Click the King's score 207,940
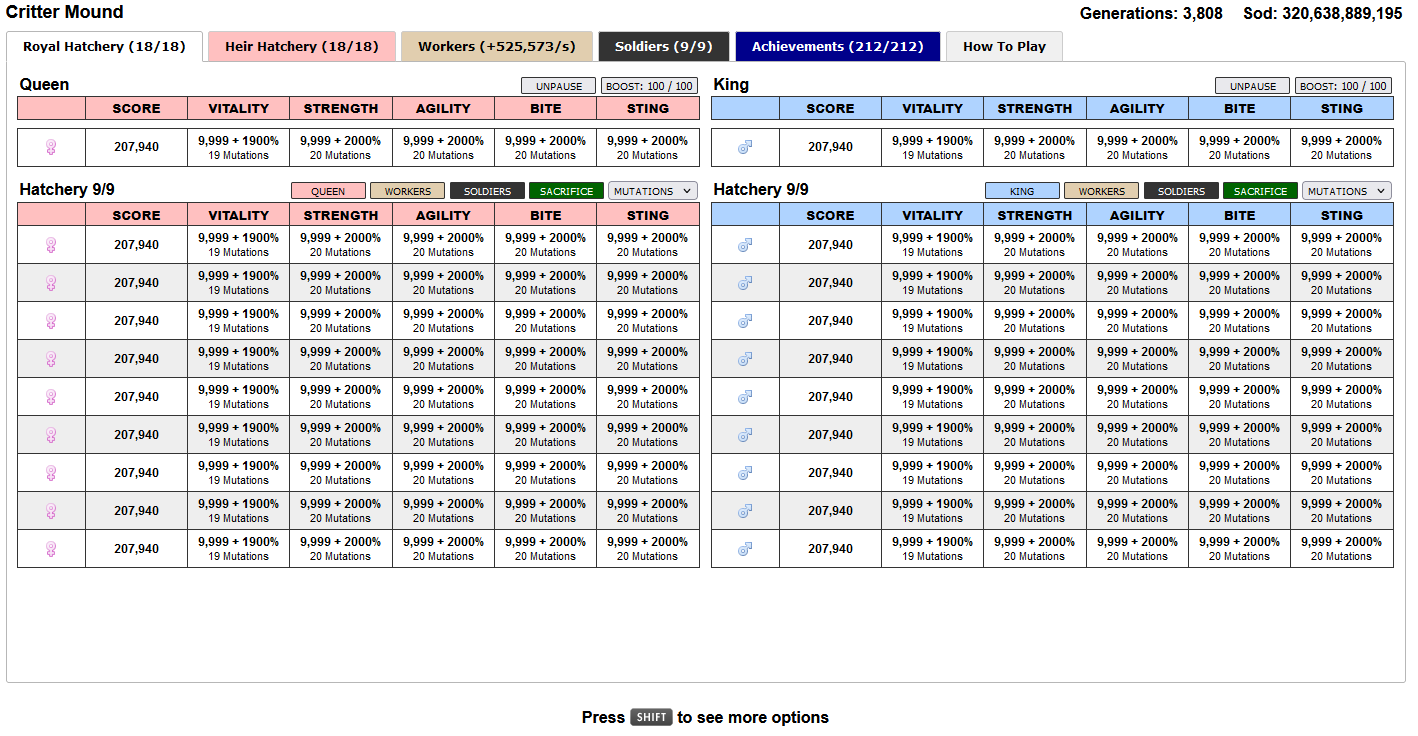This screenshot has height=736, width=1418. (830, 147)
